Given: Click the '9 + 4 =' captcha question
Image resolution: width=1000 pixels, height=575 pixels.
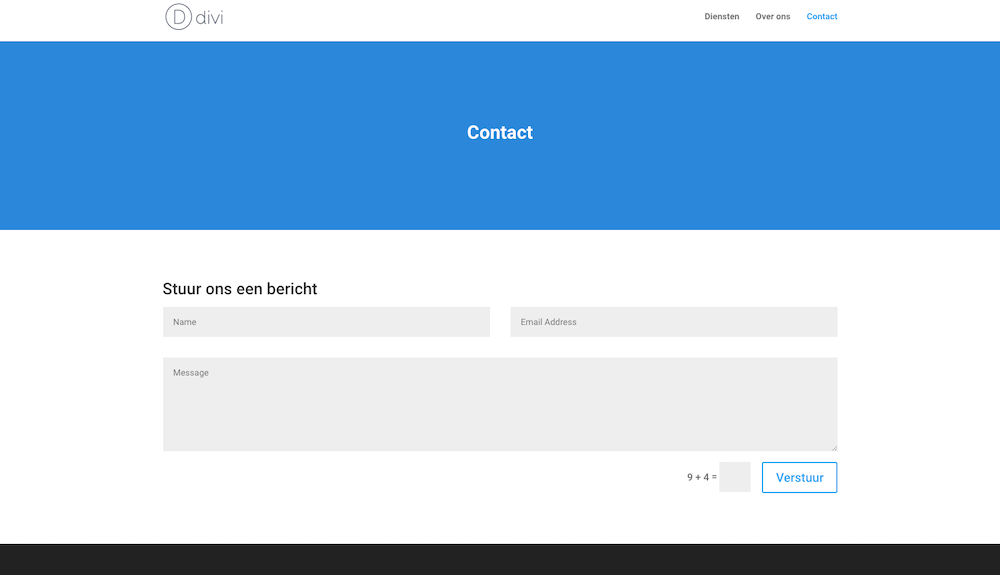Looking at the screenshot, I should click(x=701, y=478).
